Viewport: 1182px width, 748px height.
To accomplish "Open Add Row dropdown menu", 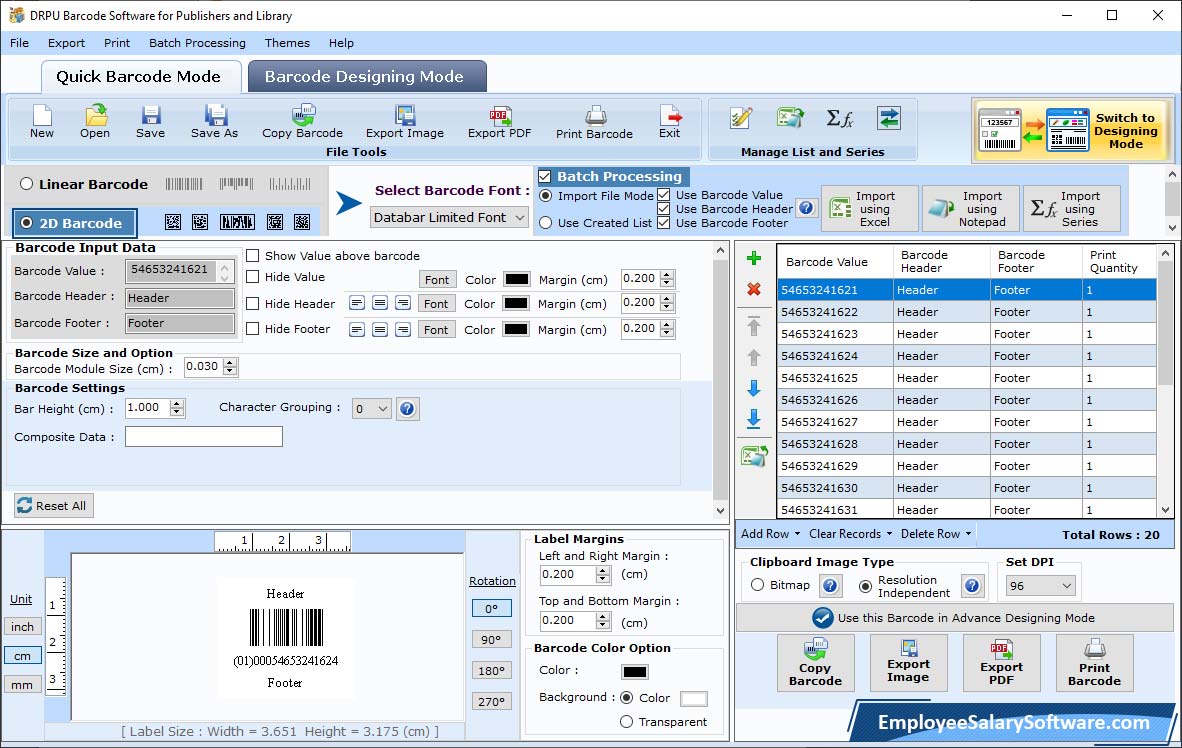I will (770, 534).
